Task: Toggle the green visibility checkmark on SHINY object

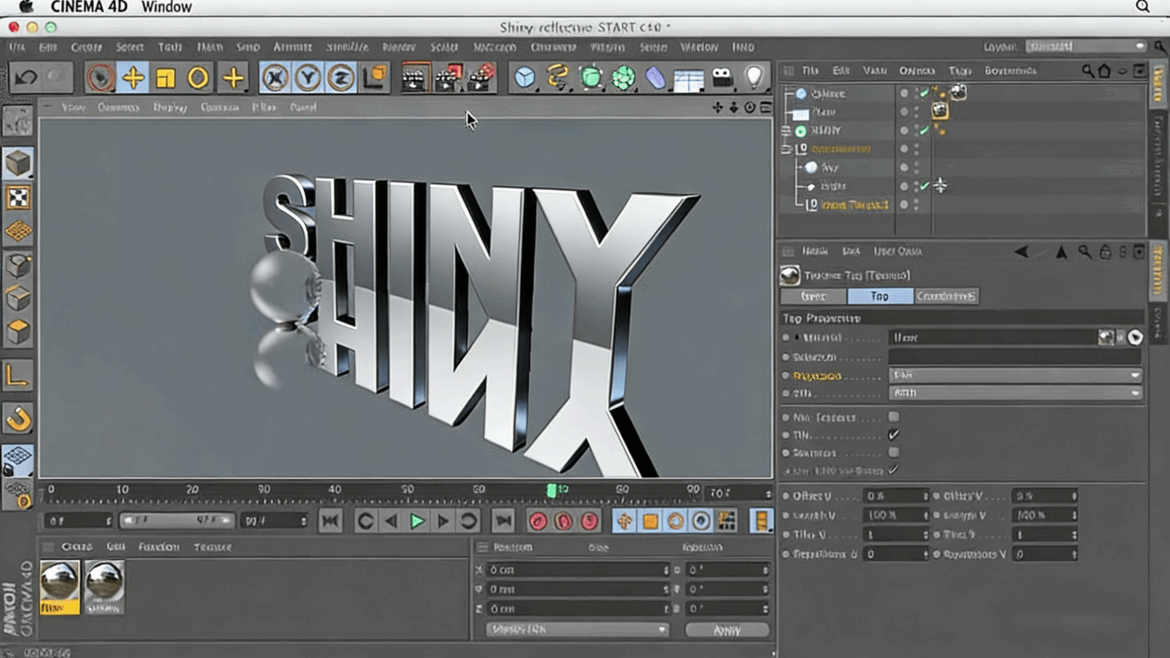Action: (x=924, y=130)
